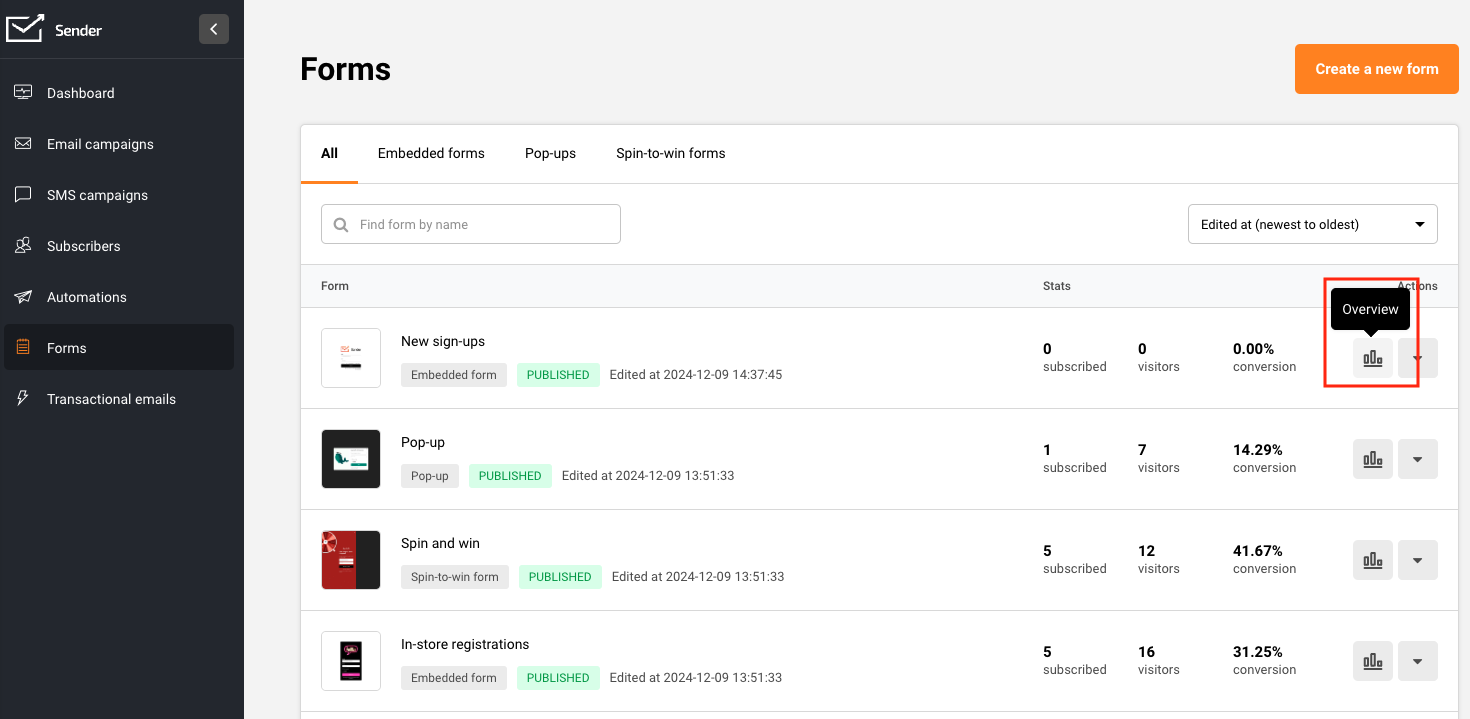
Task: Open Overview chart for In-store registrations
Action: click(1372, 661)
